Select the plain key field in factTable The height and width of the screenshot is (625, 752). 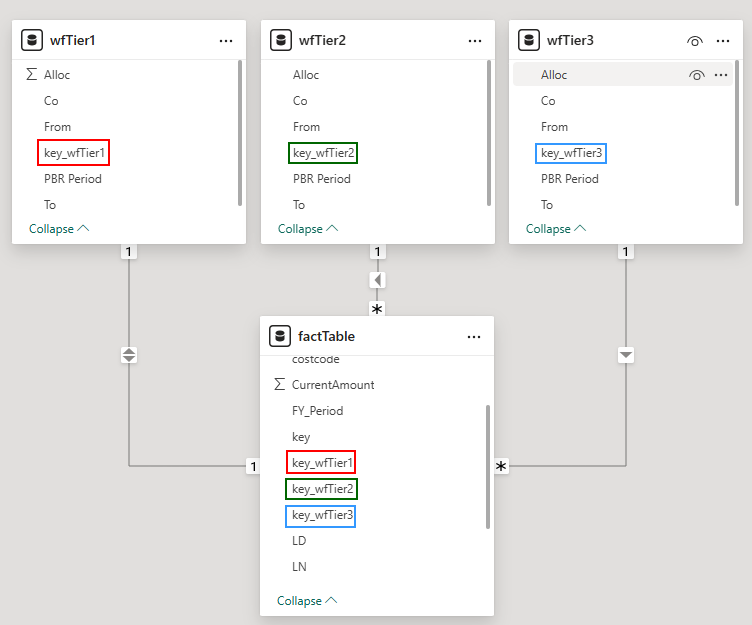tap(301, 436)
